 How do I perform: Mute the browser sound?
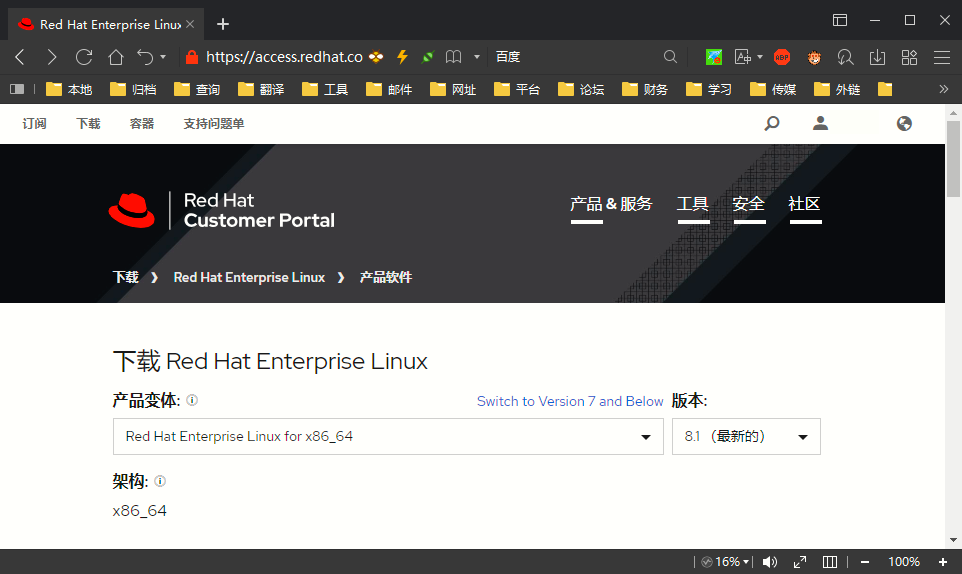769,562
